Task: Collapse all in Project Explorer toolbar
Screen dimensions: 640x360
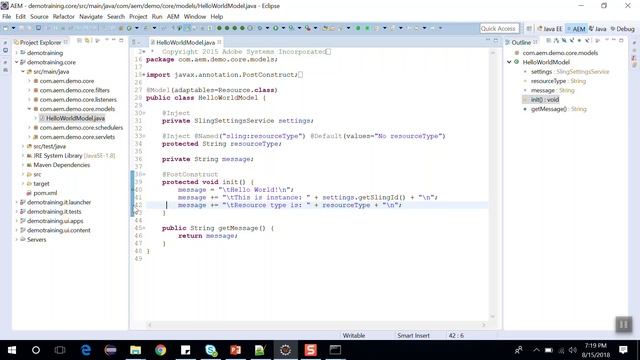Action: click(80, 41)
